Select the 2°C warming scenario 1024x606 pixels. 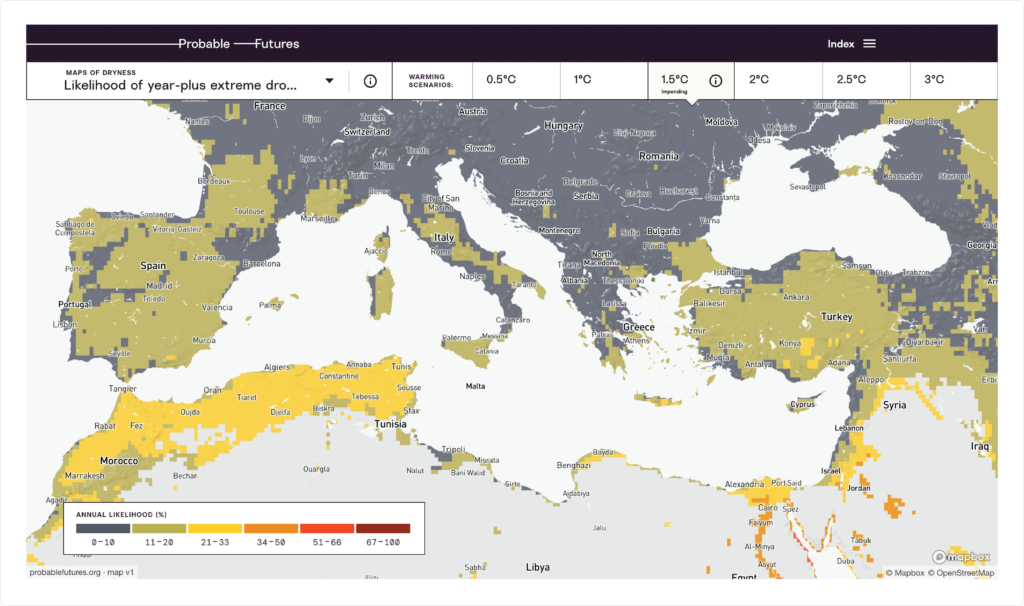[x=778, y=81]
